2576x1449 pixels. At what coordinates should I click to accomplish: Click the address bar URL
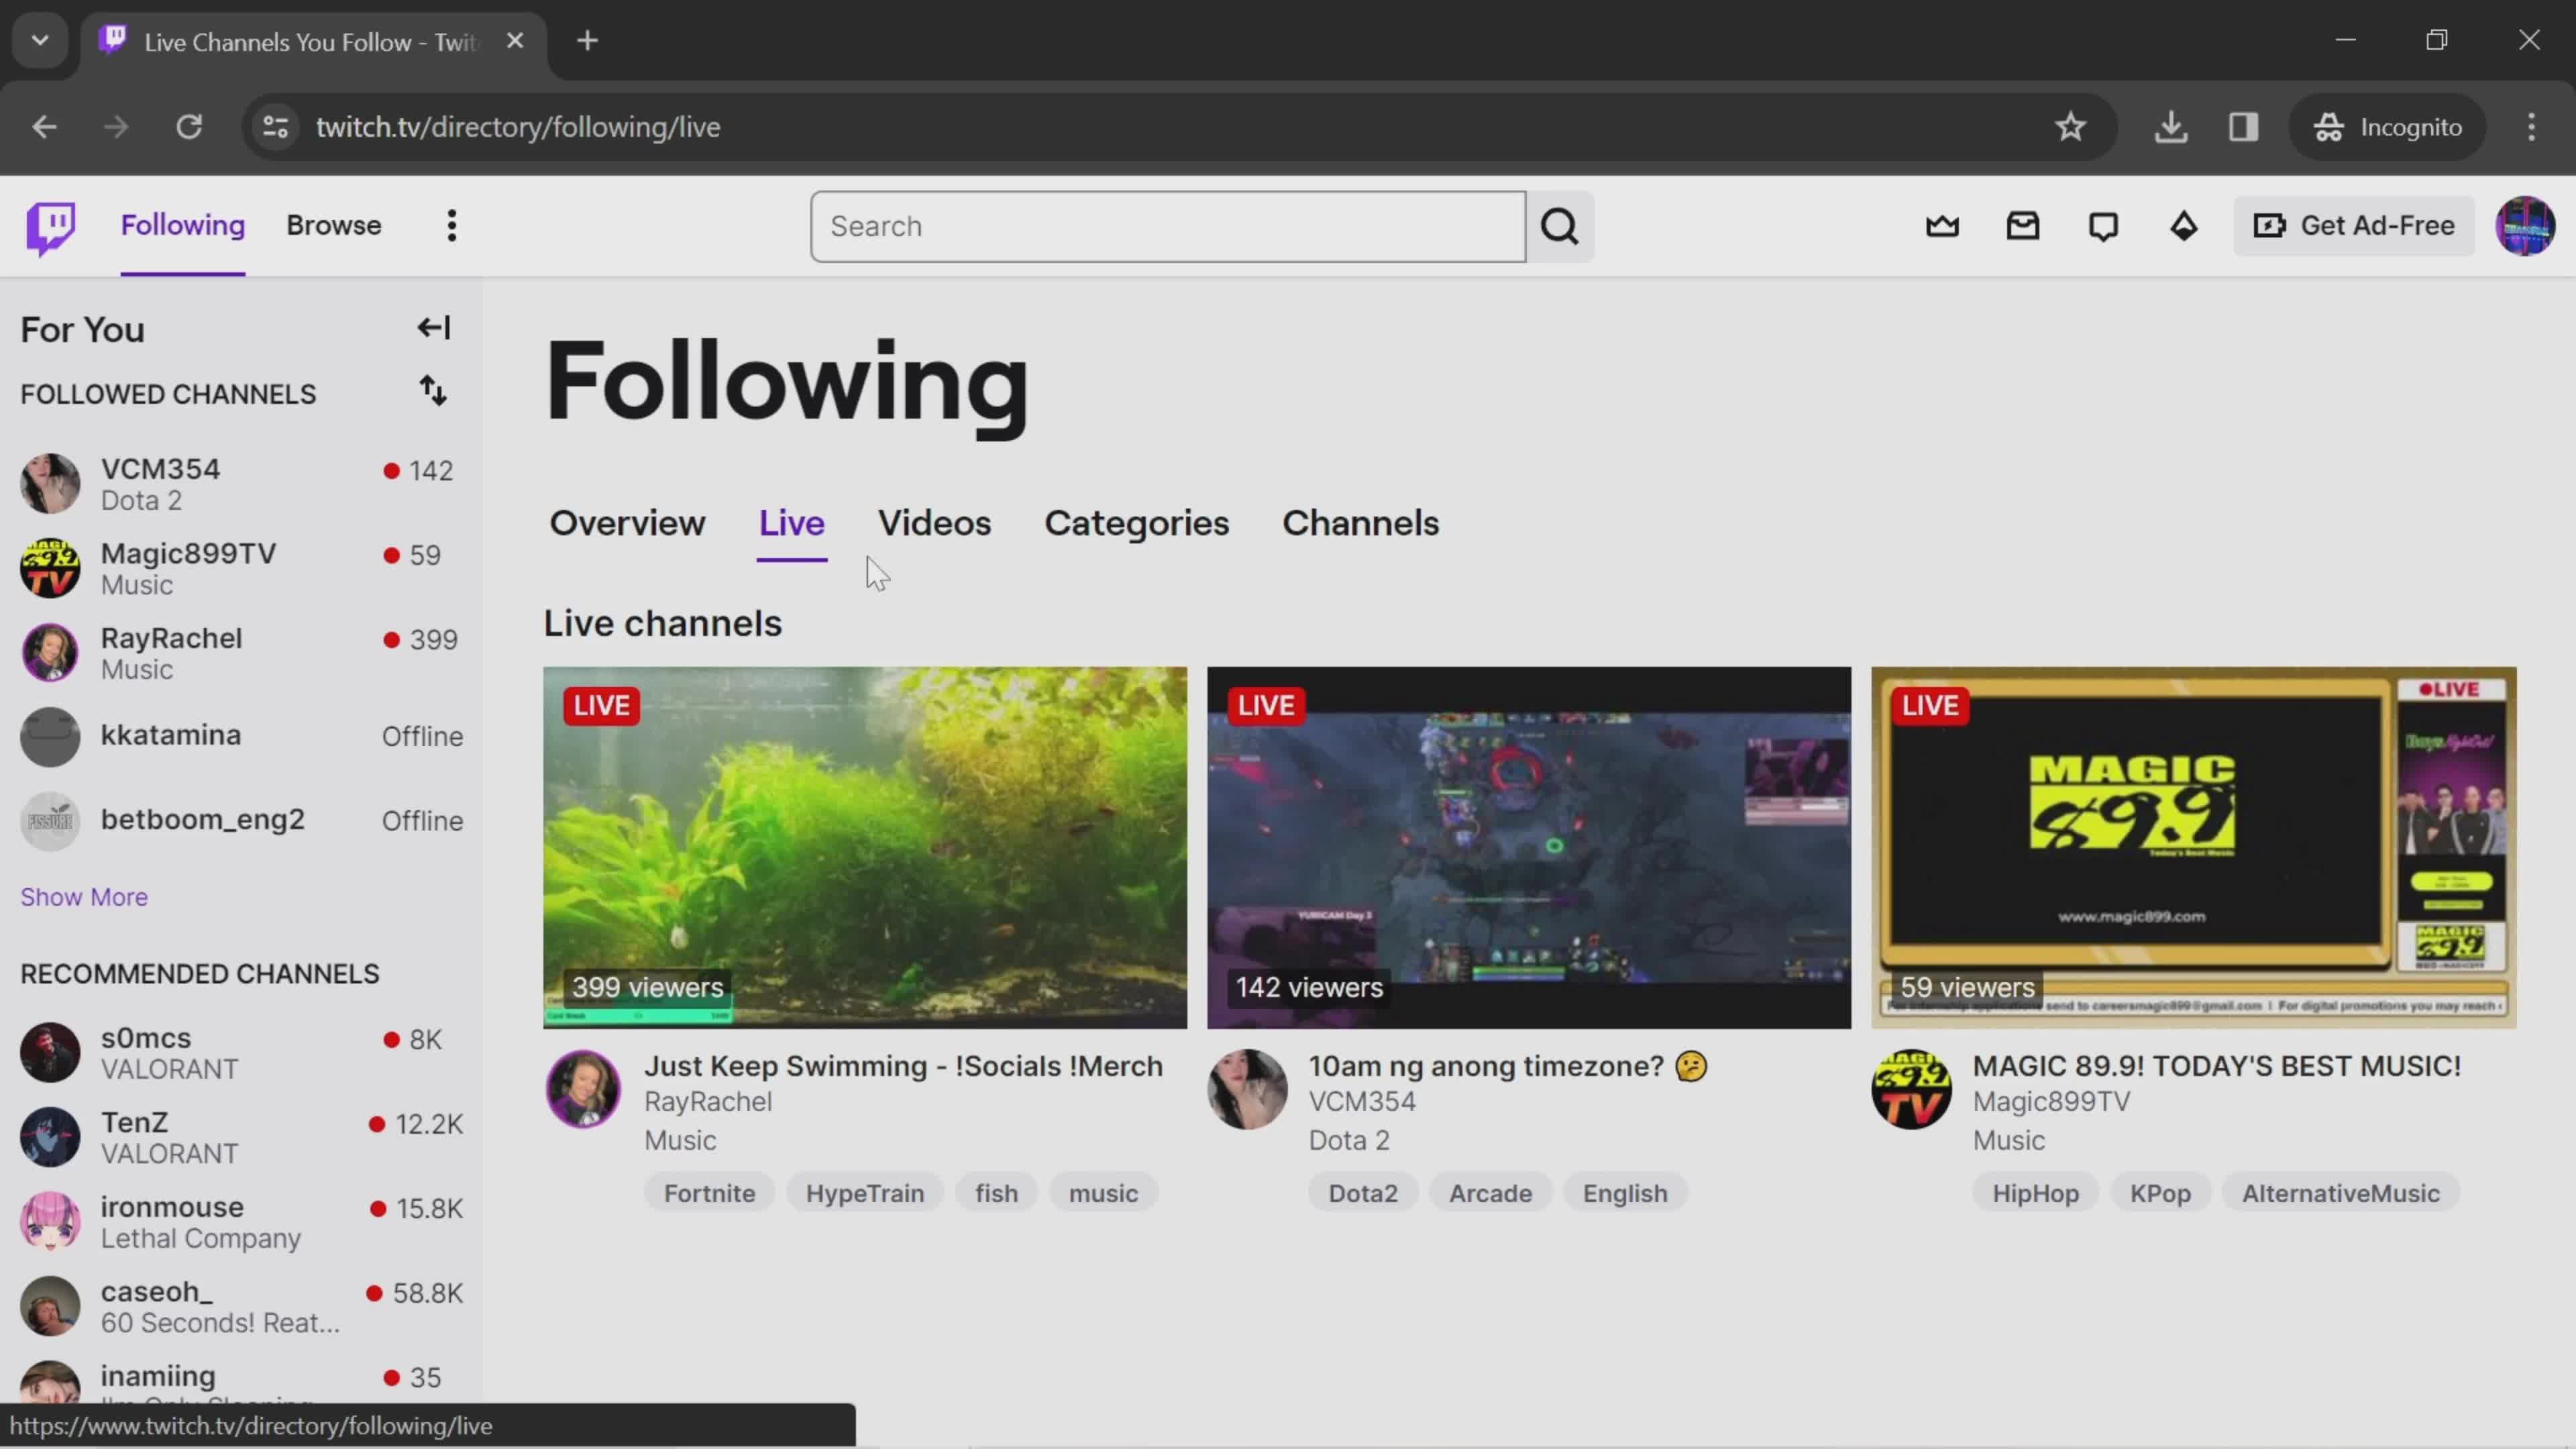tap(518, 127)
